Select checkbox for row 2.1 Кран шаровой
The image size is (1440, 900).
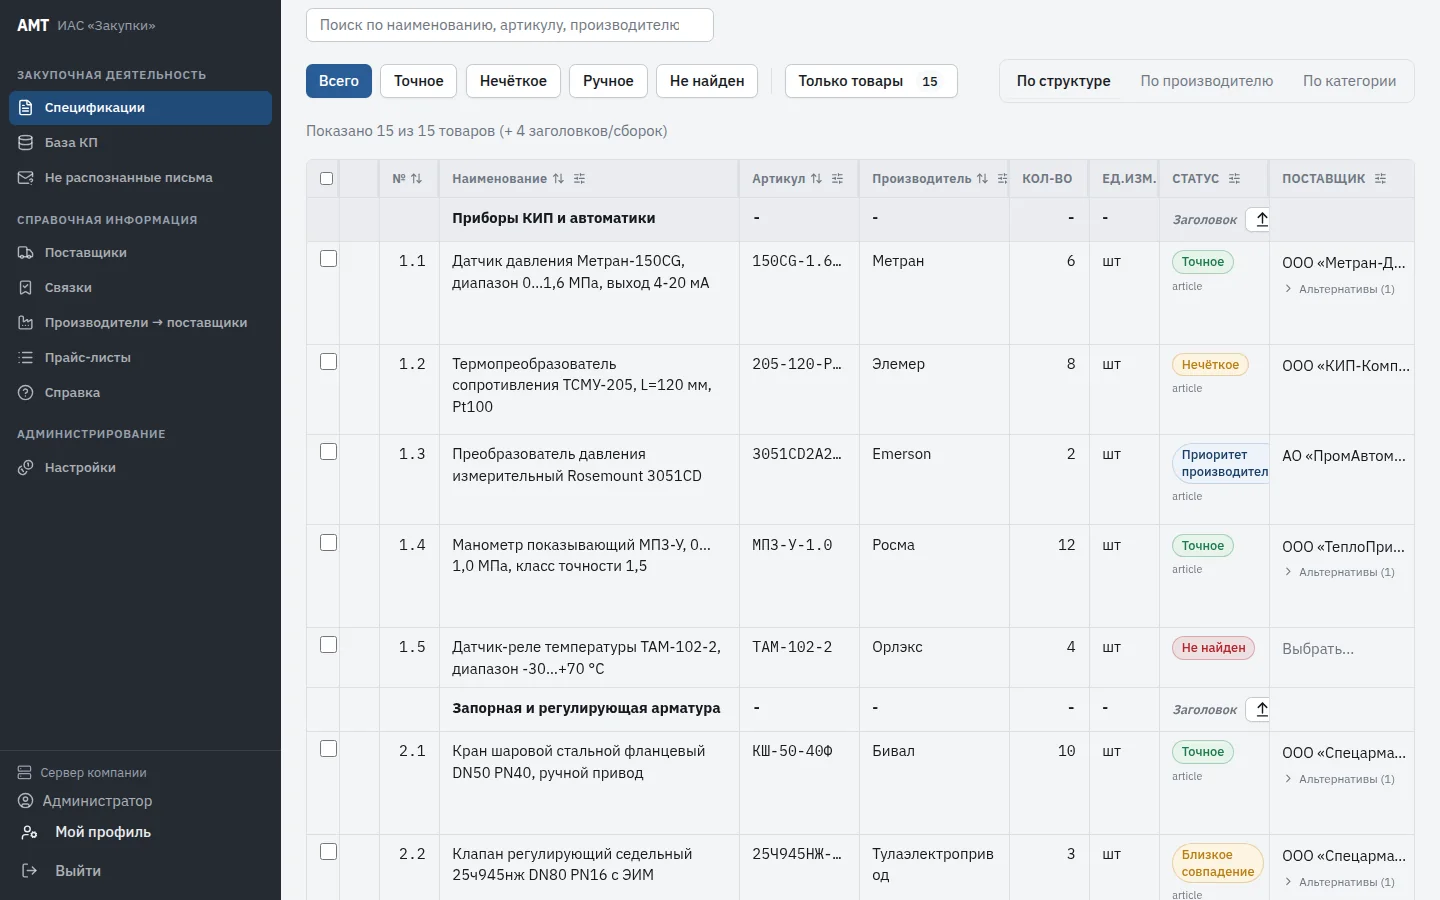pos(328,749)
